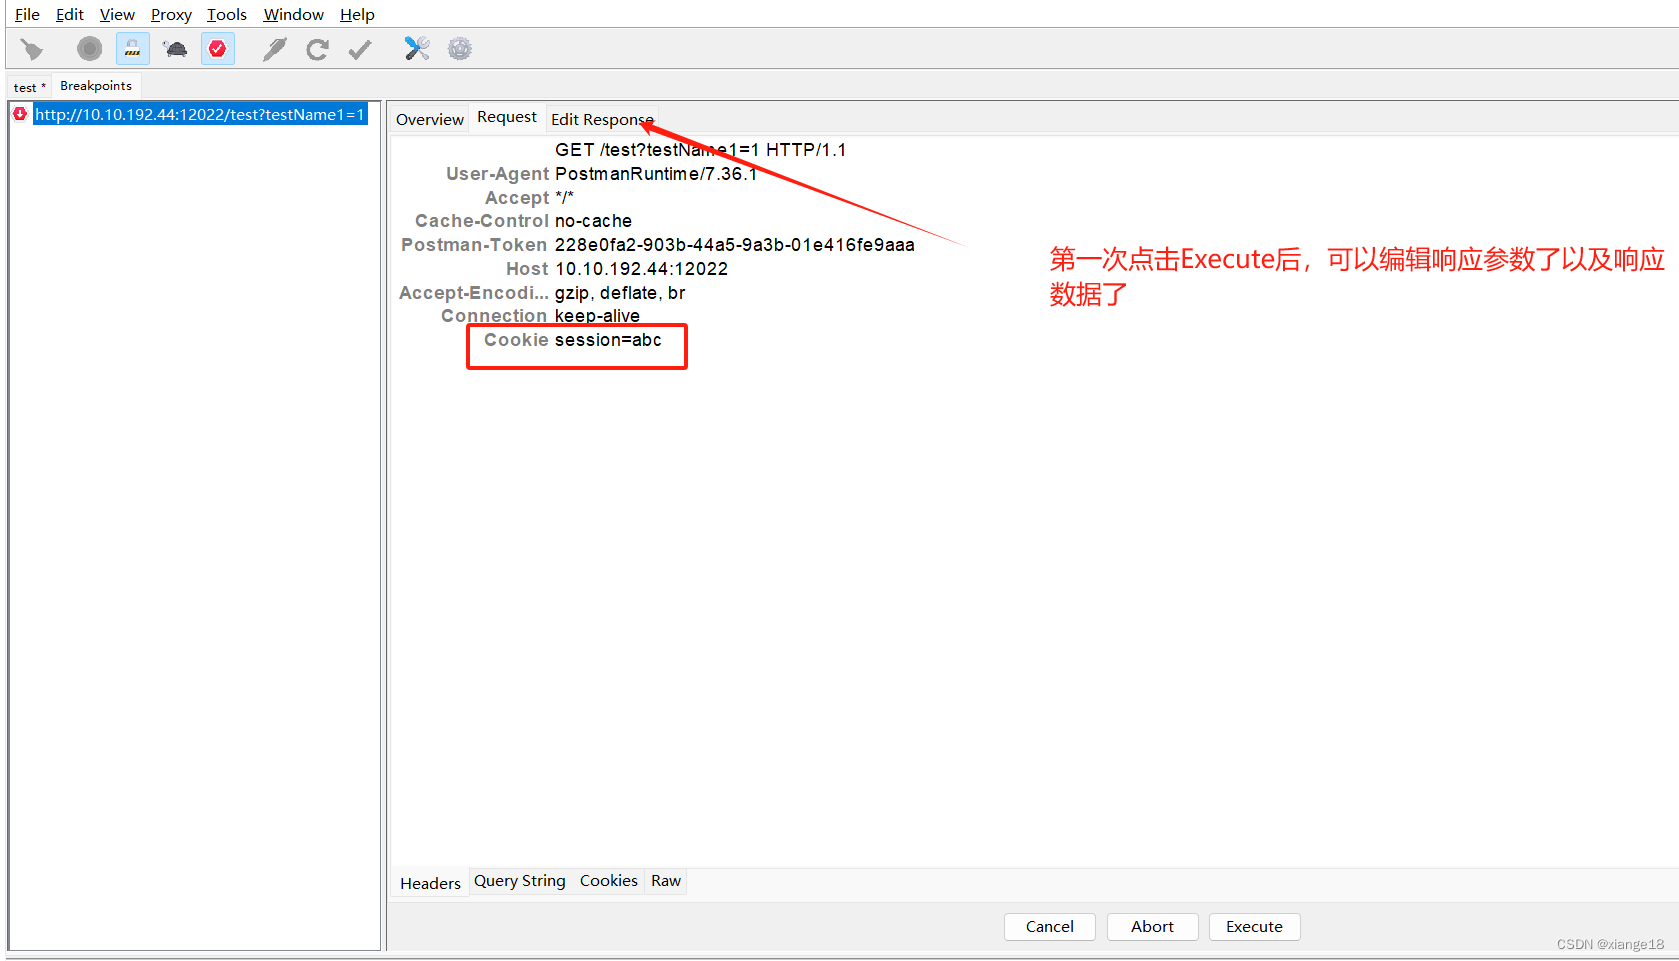
Task: Open the Window menu
Action: point(293,14)
